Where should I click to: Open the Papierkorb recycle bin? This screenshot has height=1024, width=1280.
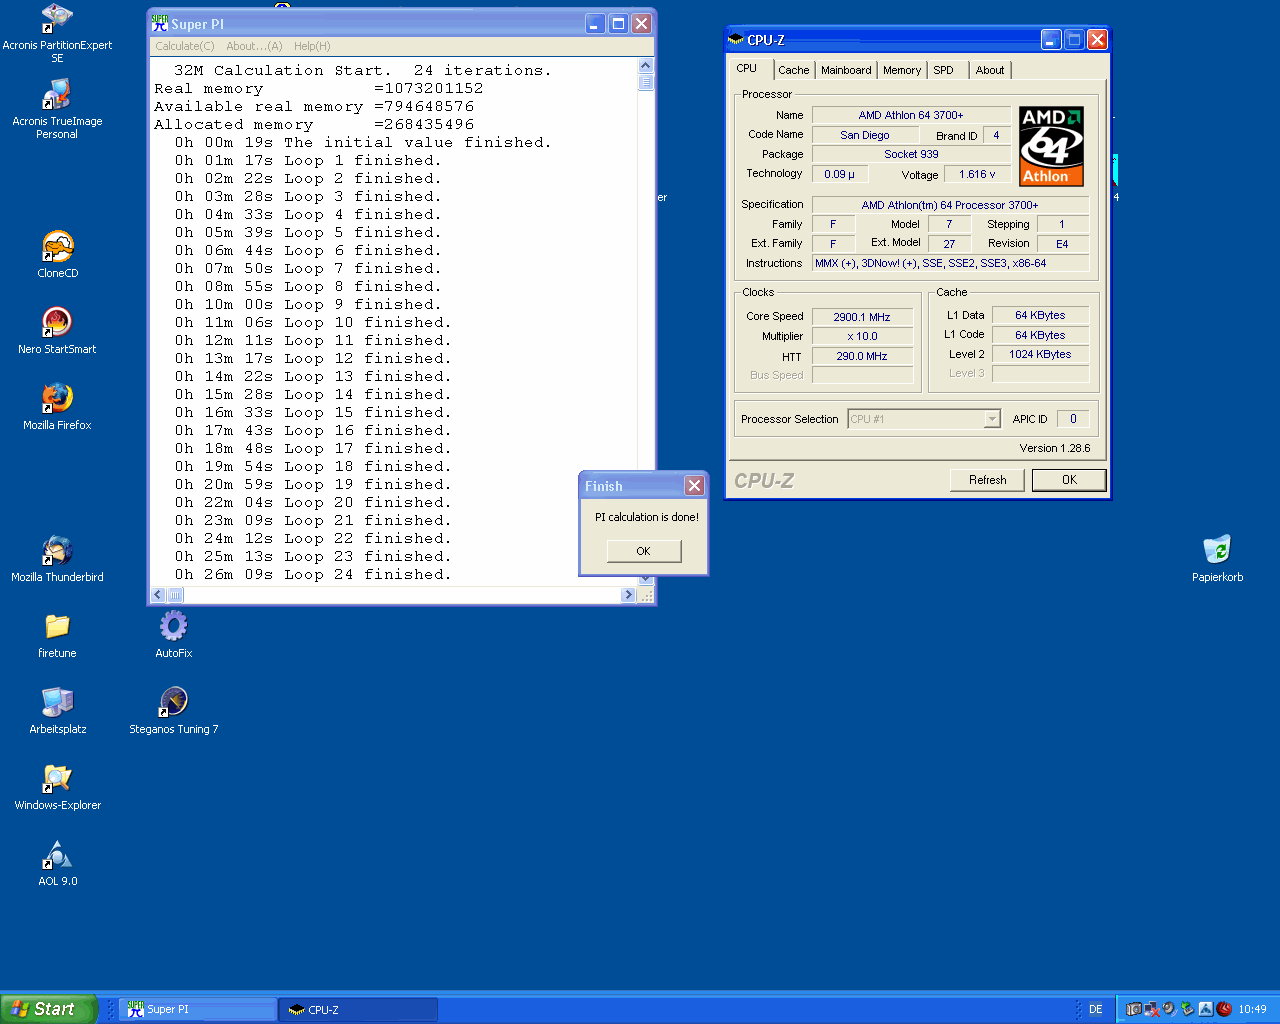(1217, 551)
